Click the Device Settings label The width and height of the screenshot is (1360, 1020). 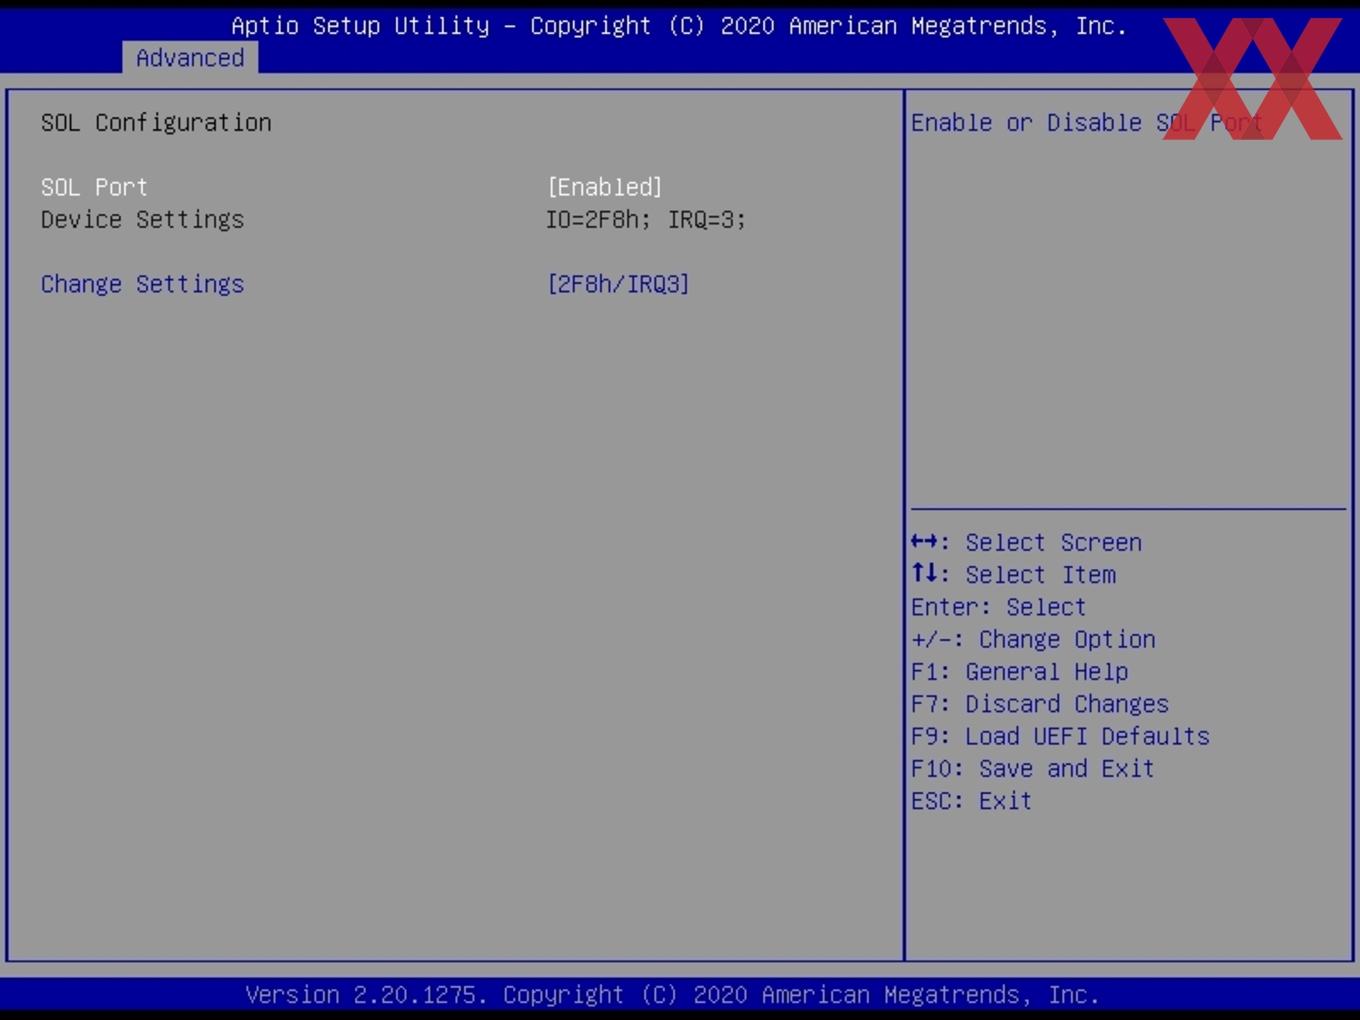142,219
